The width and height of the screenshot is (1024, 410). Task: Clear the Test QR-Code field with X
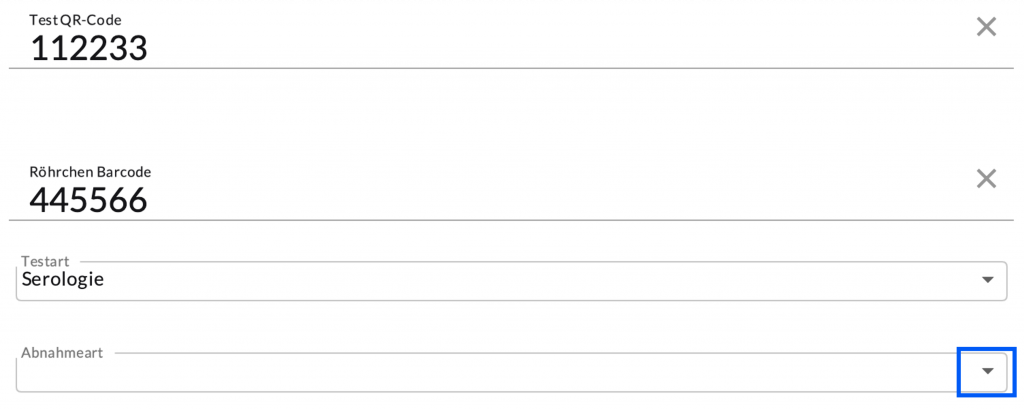coord(986,27)
